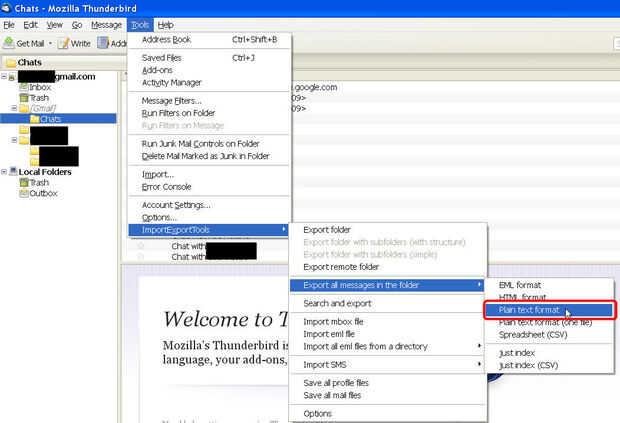Image resolution: width=620 pixels, height=423 pixels.
Task: Select Save all mail files
Action: [x=388, y=395]
